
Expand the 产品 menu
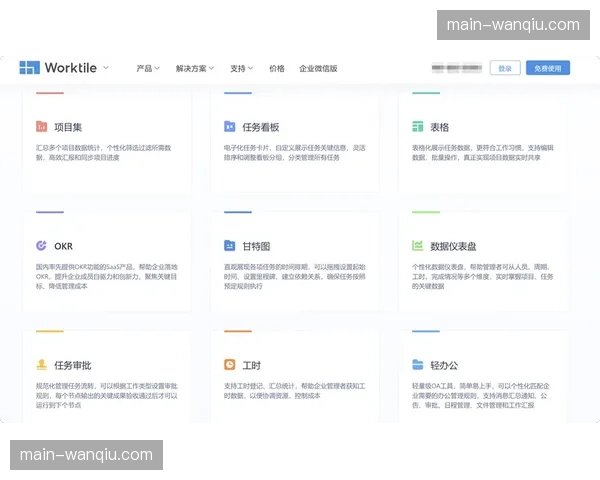(x=148, y=69)
